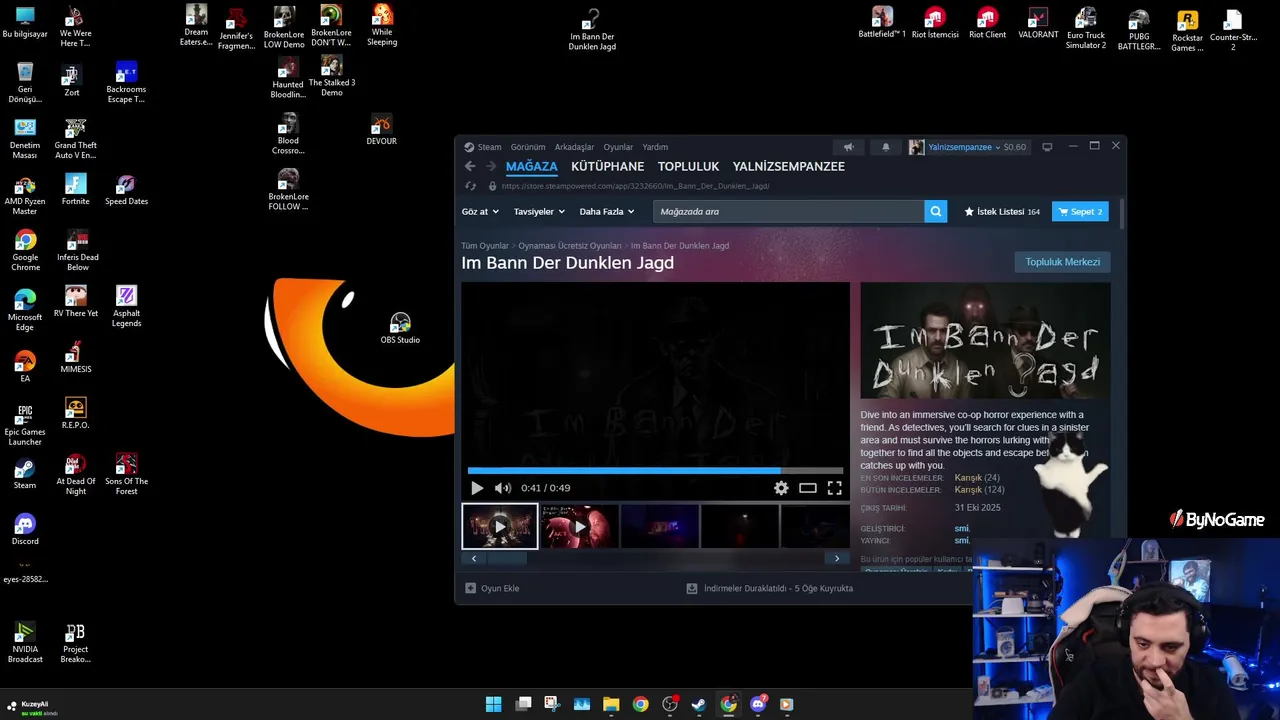The width and height of the screenshot is (1280, 720).
Task: Open the Arkadaşlar menu
Action: [x=574, y=147]
